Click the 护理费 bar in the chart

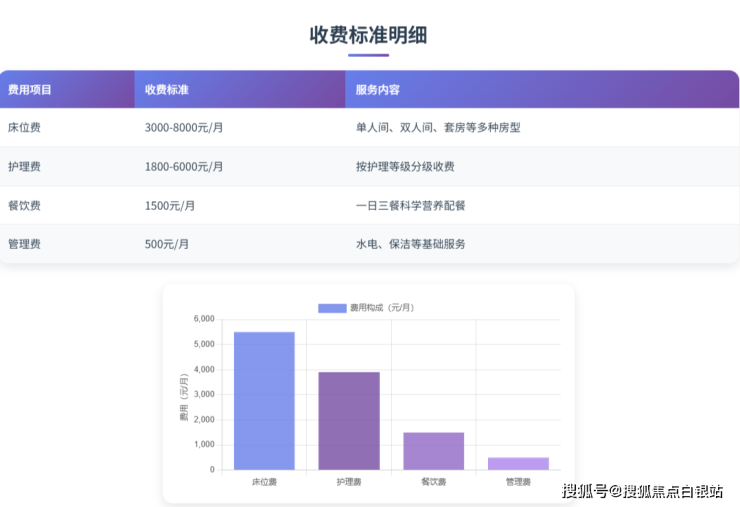pyautogui.click(x=349, y=420)
